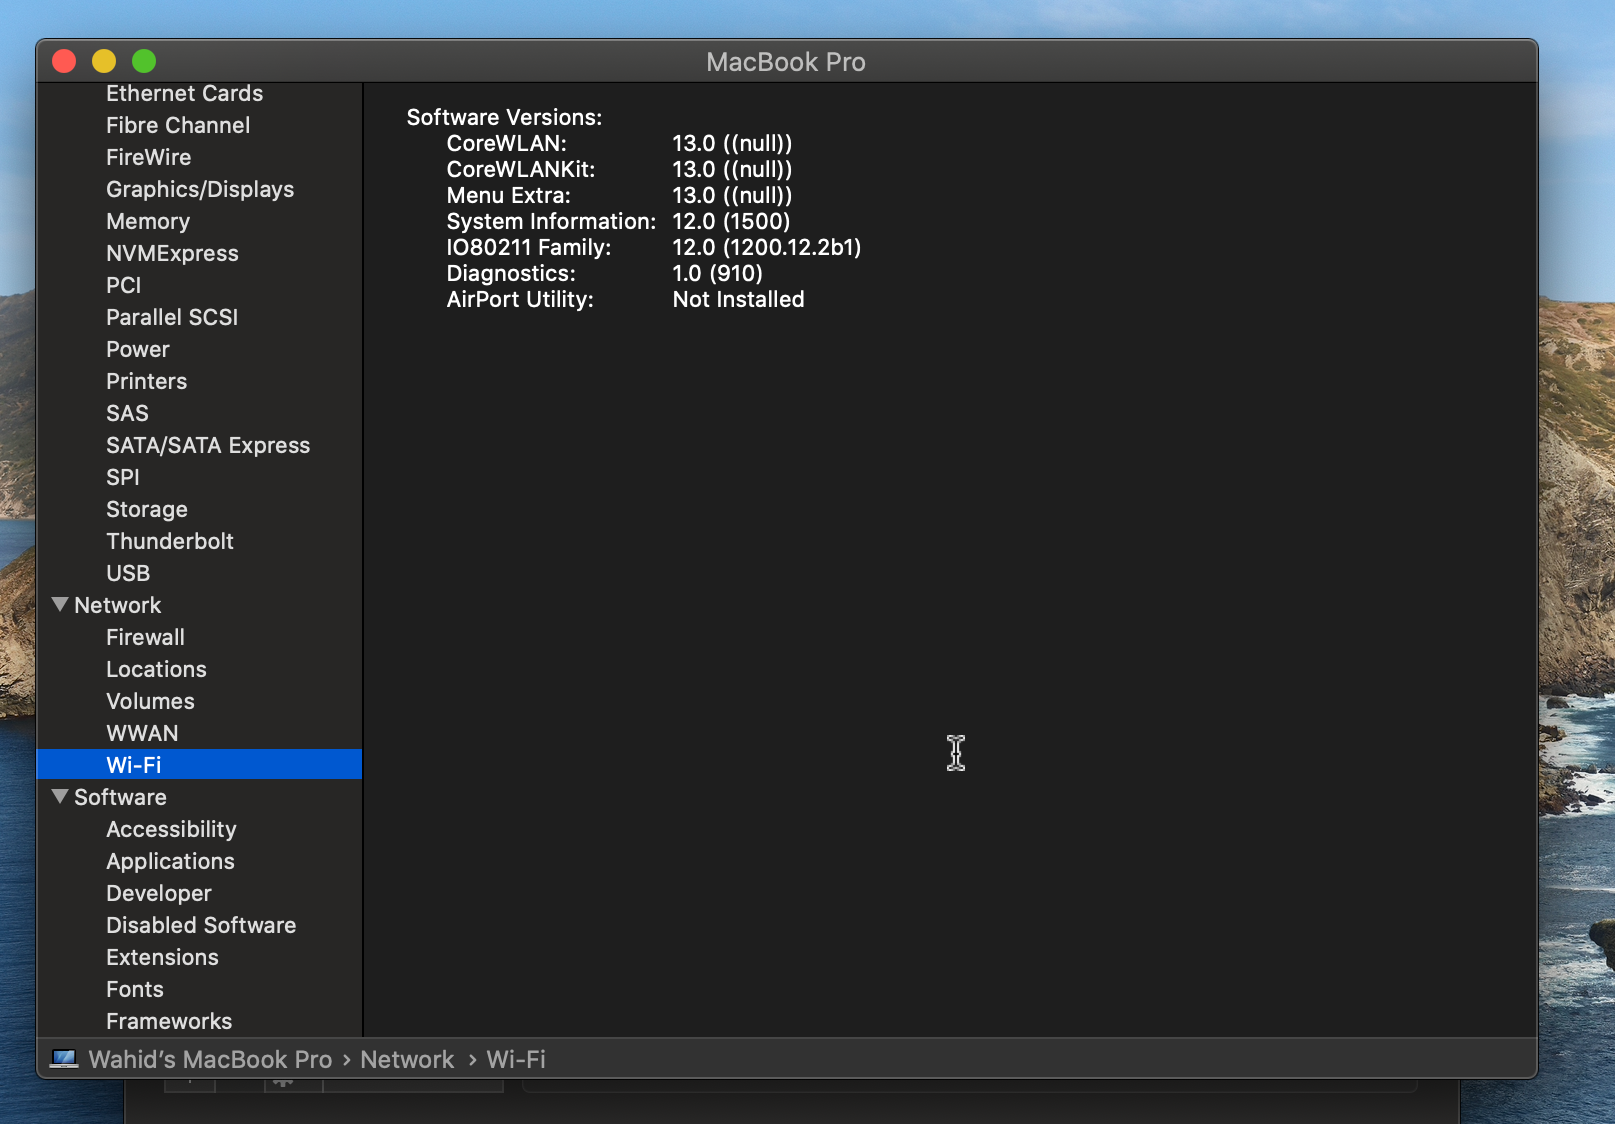
Task: Select Thunderbolt in the sidebar
Action: (170, 541)
